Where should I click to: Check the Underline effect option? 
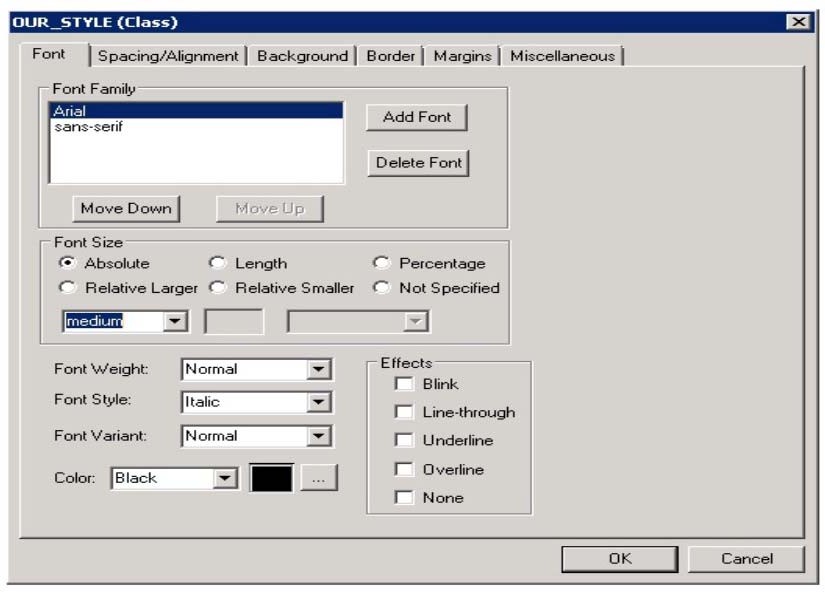[404, 440]
